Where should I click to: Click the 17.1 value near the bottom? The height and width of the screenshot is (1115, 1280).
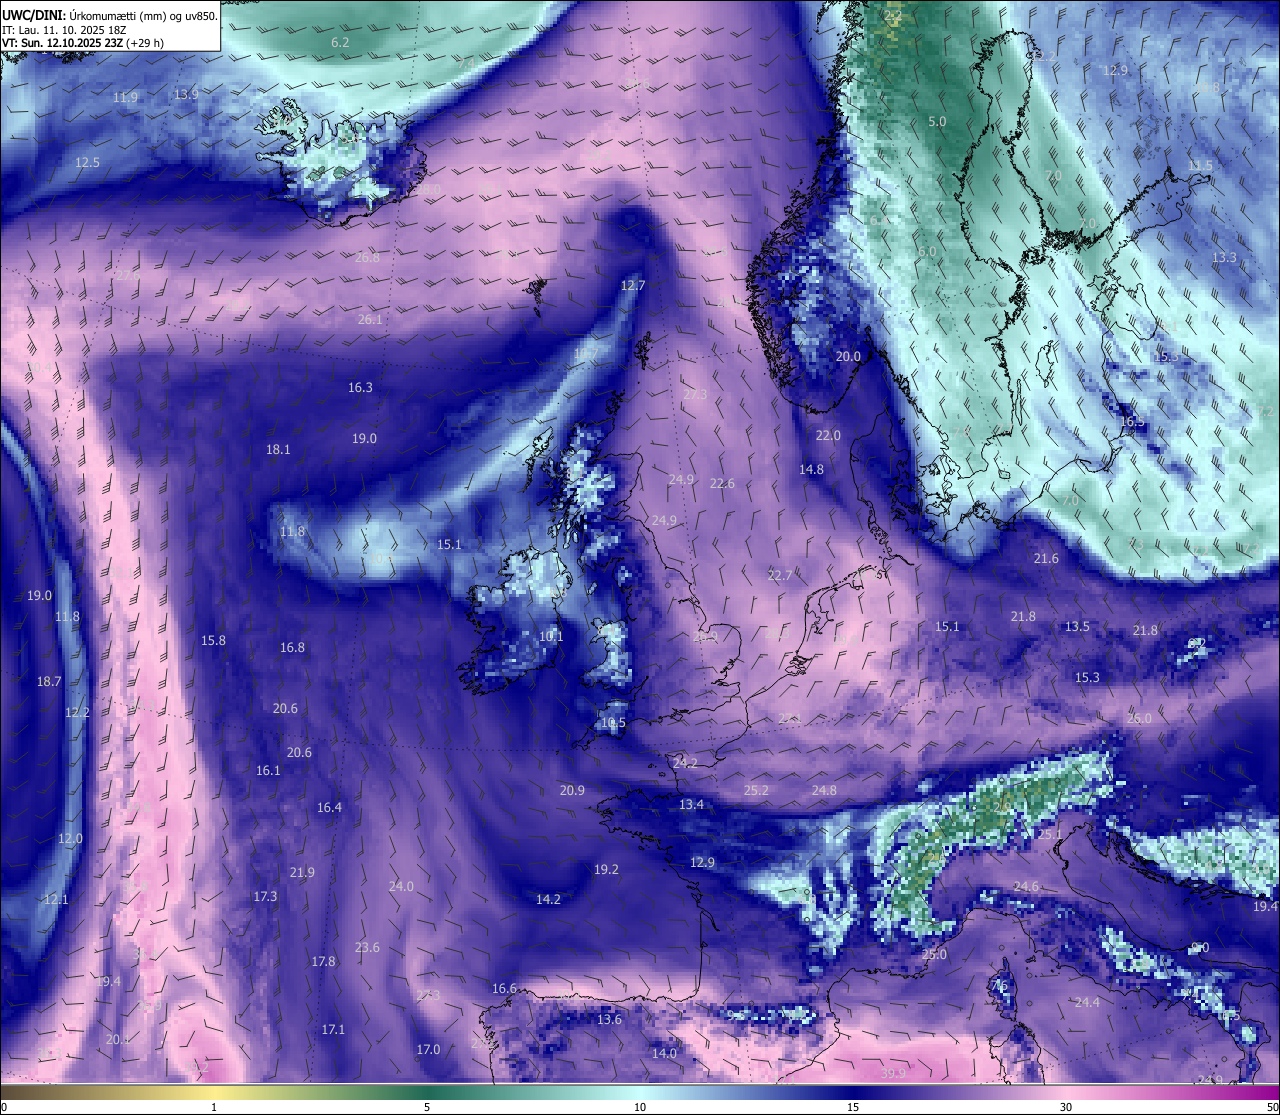[x=333, y=1029]
